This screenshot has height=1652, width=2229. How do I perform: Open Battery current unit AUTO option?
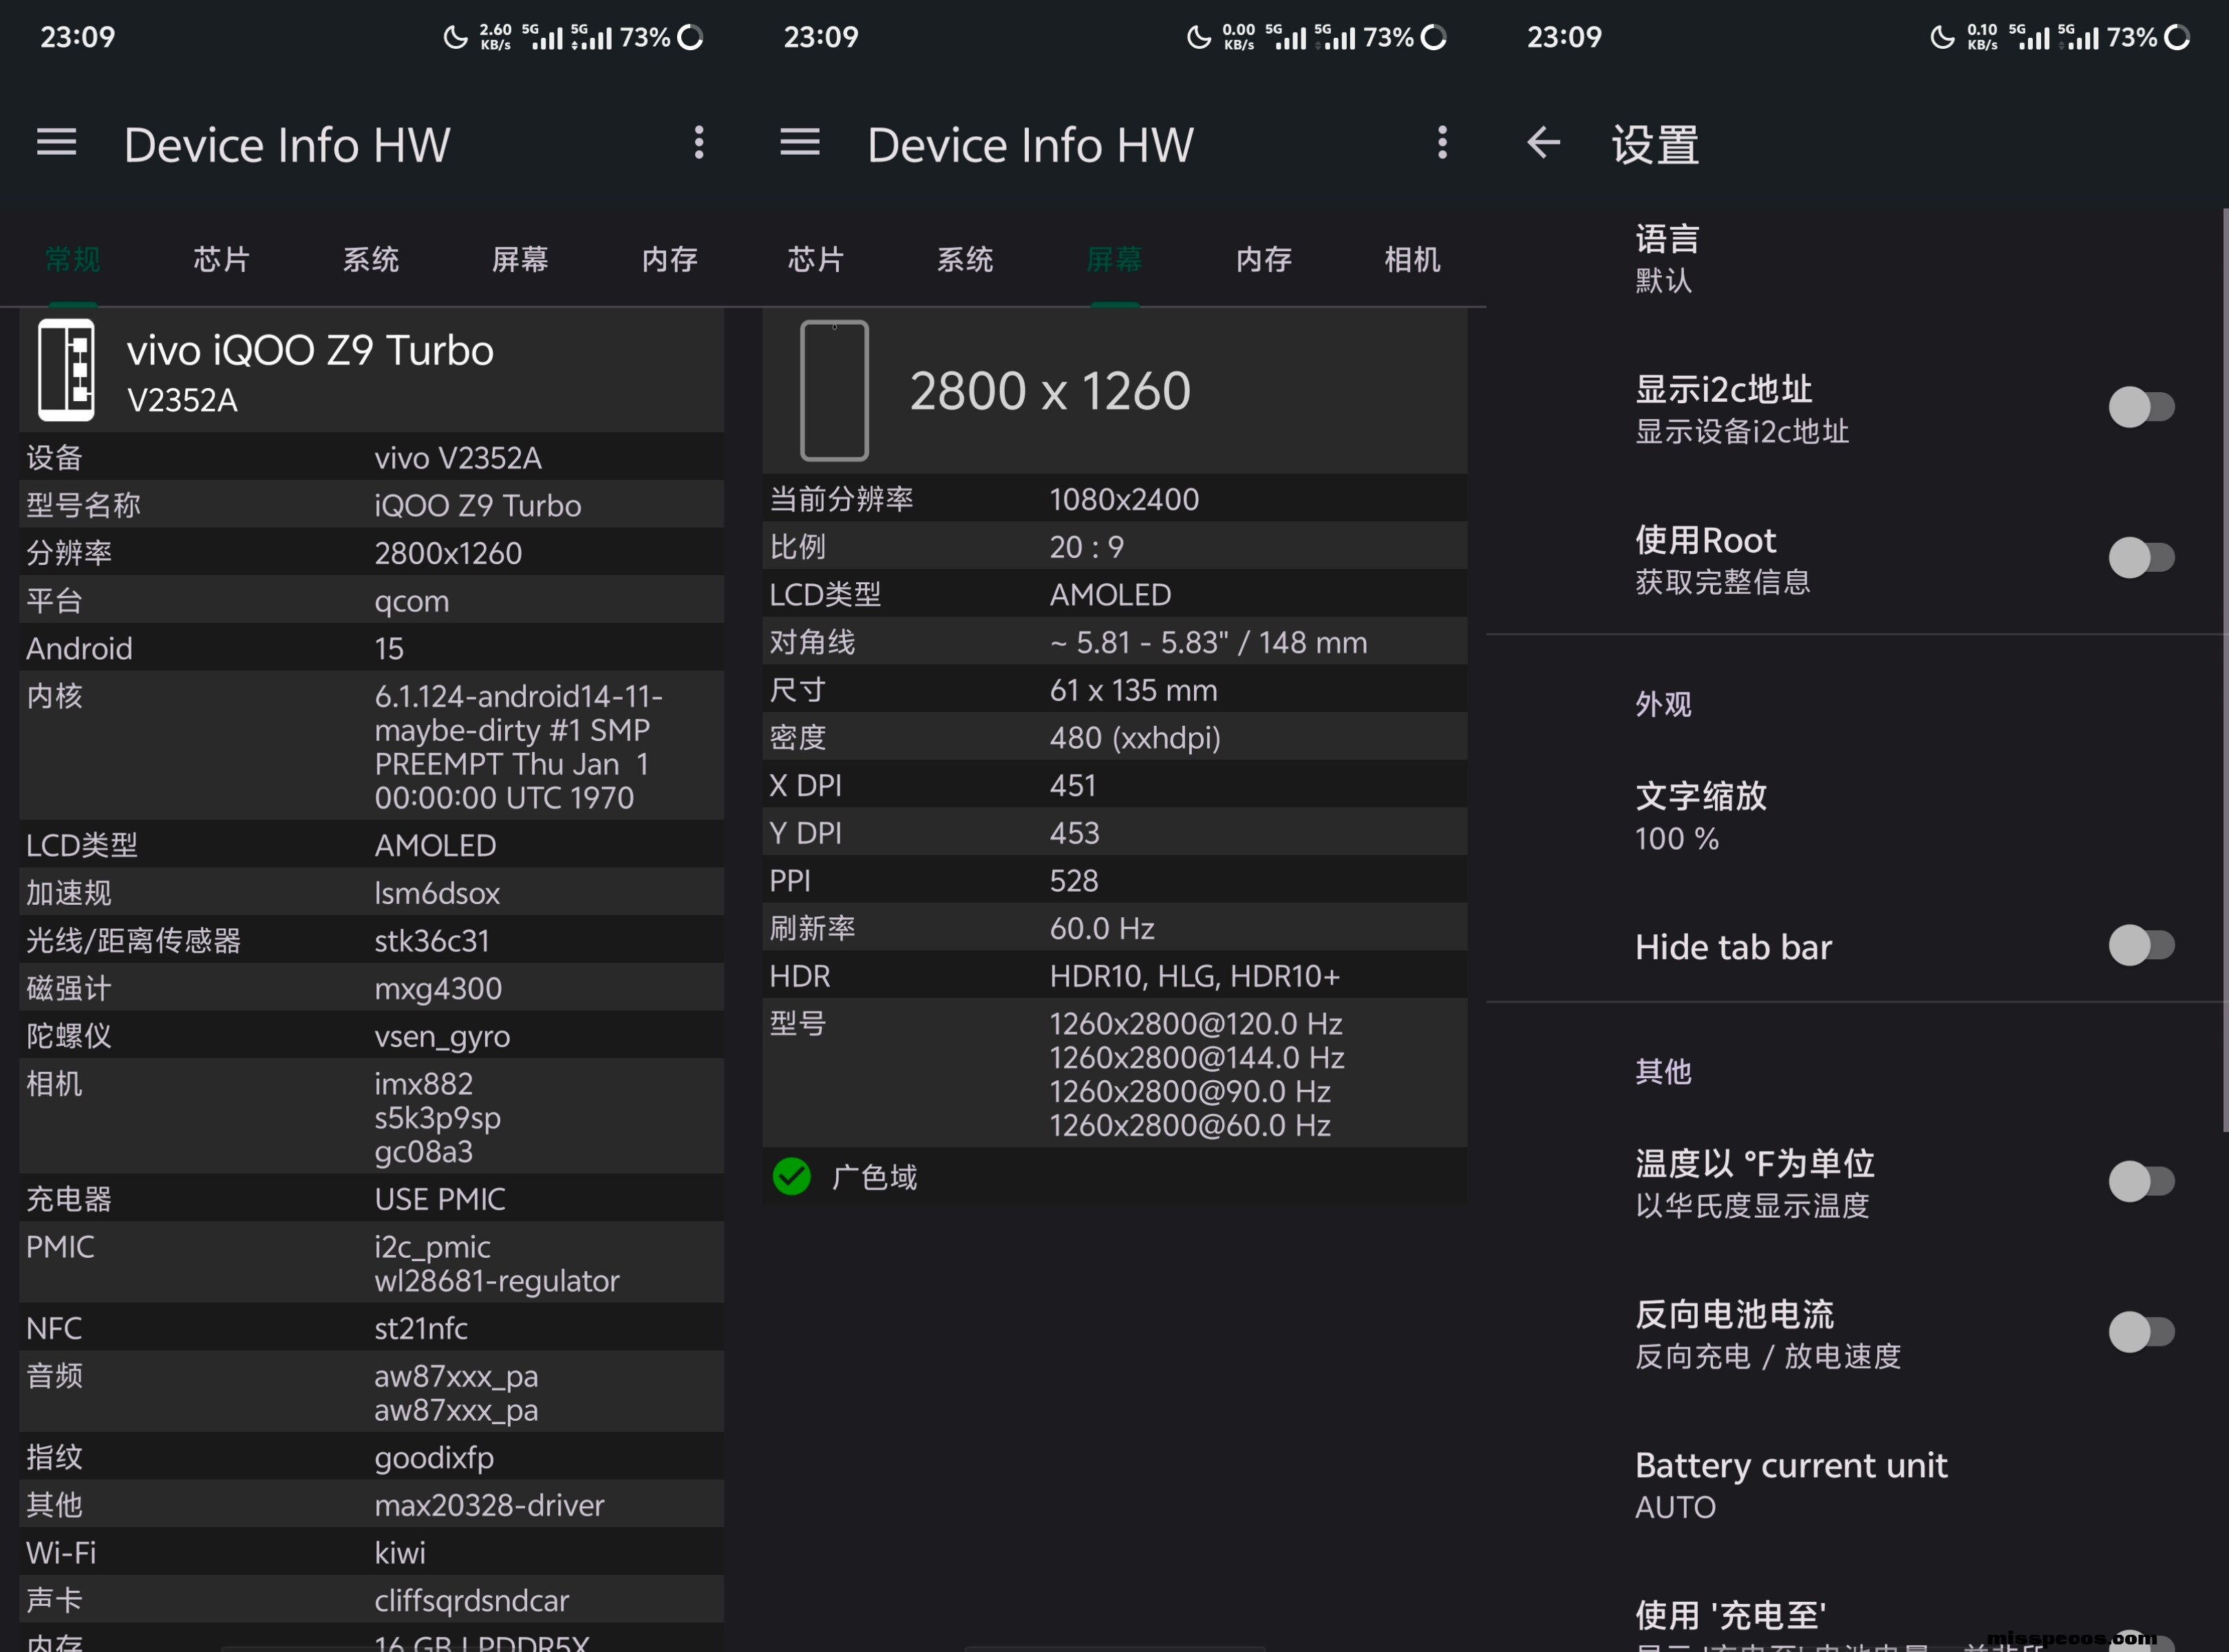pos(1790,1485)
